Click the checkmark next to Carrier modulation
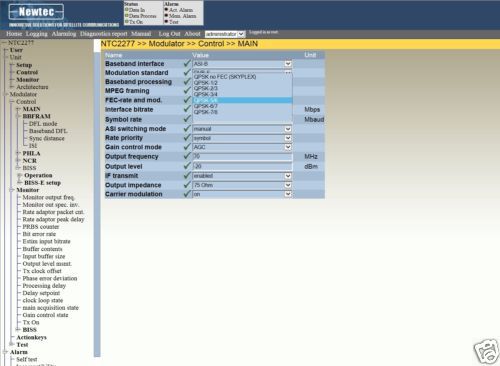This screenshot has width=500, height=366. coord(187,194)
